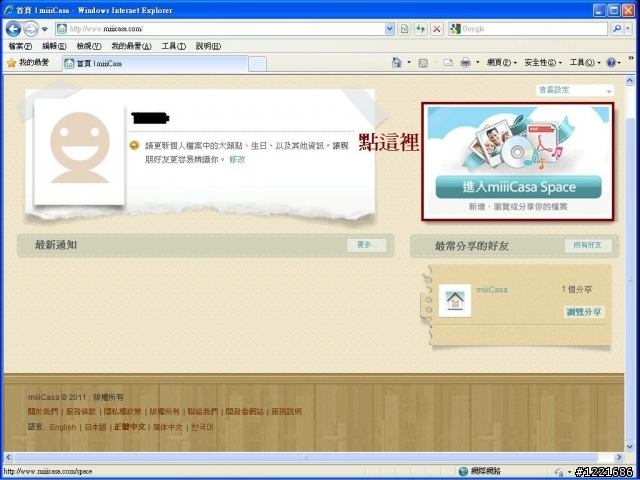Switch language to 简体中文
This screenshot has height=480, width=640.
point(167,427)
